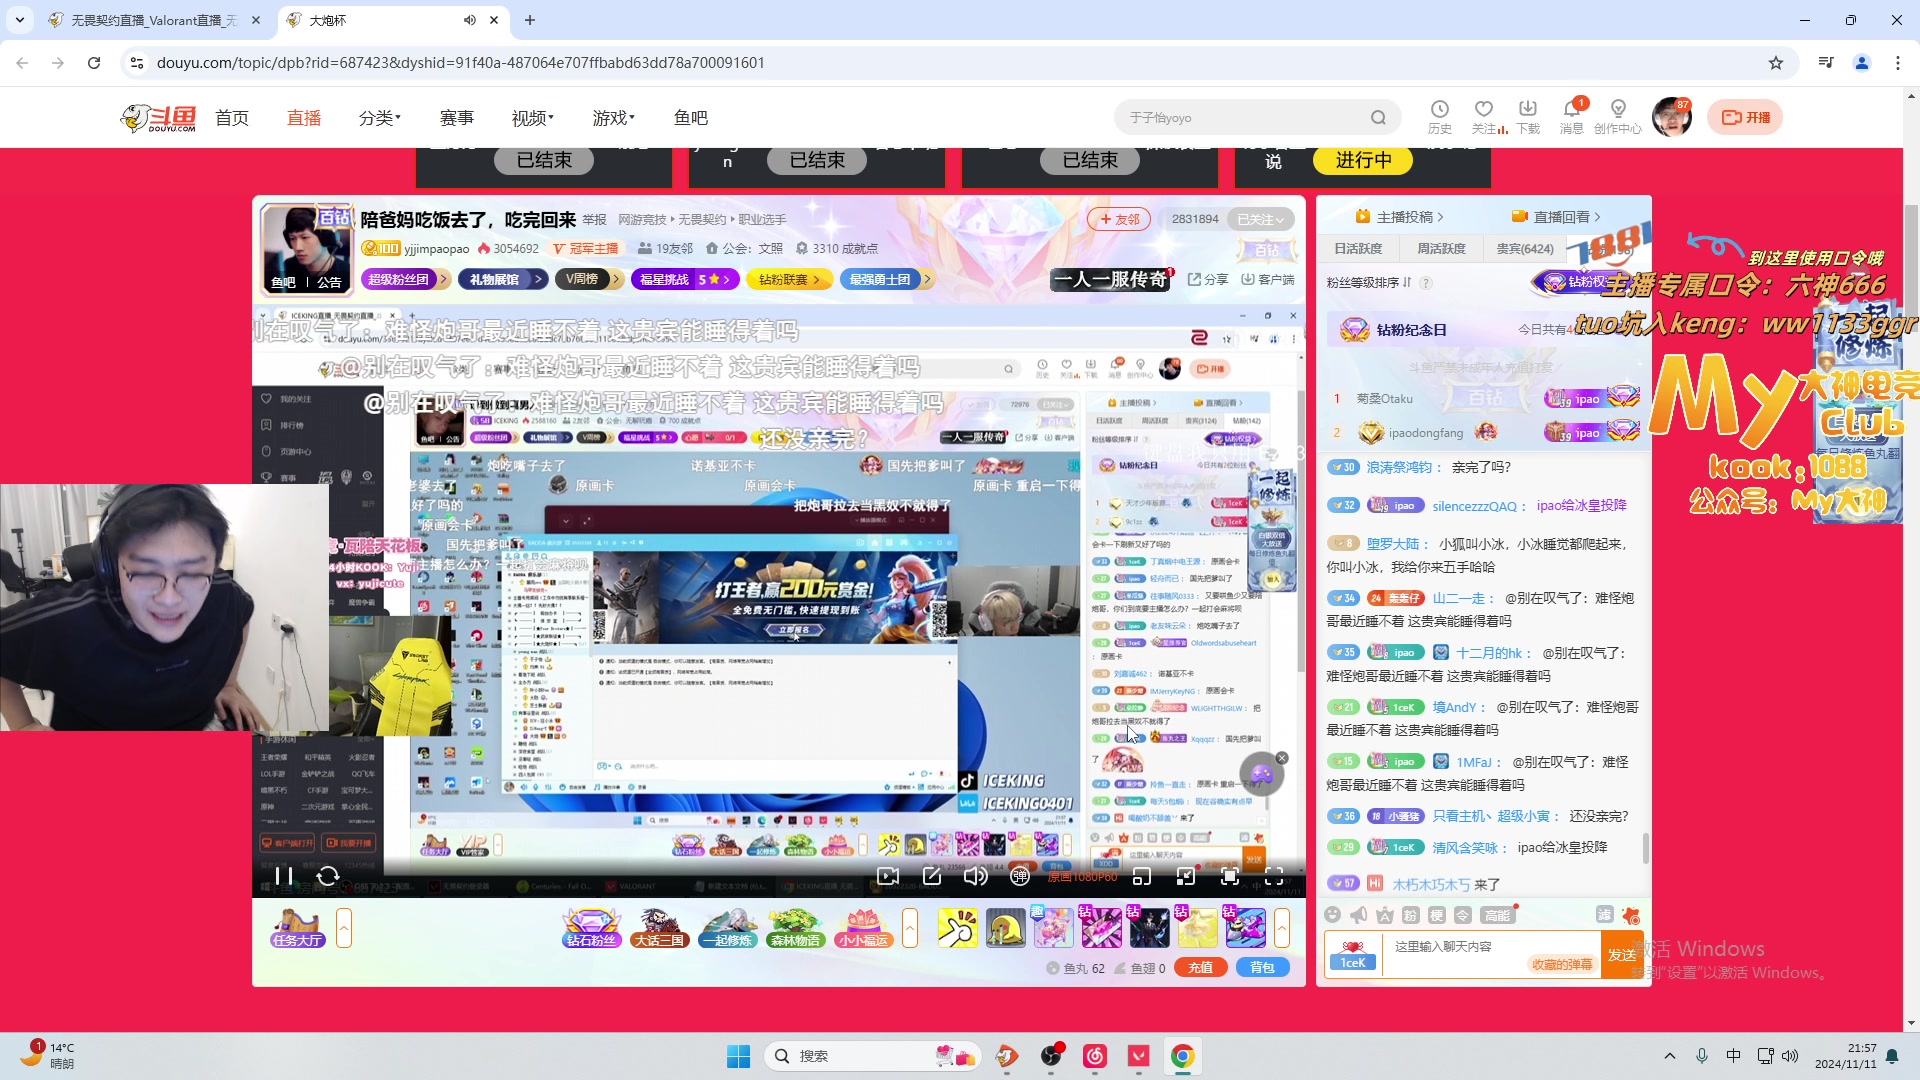Open 收藏的弹幕 saved danmaku
Viewport: 1920px width, 1080px height.
[x=1562, y=965]
